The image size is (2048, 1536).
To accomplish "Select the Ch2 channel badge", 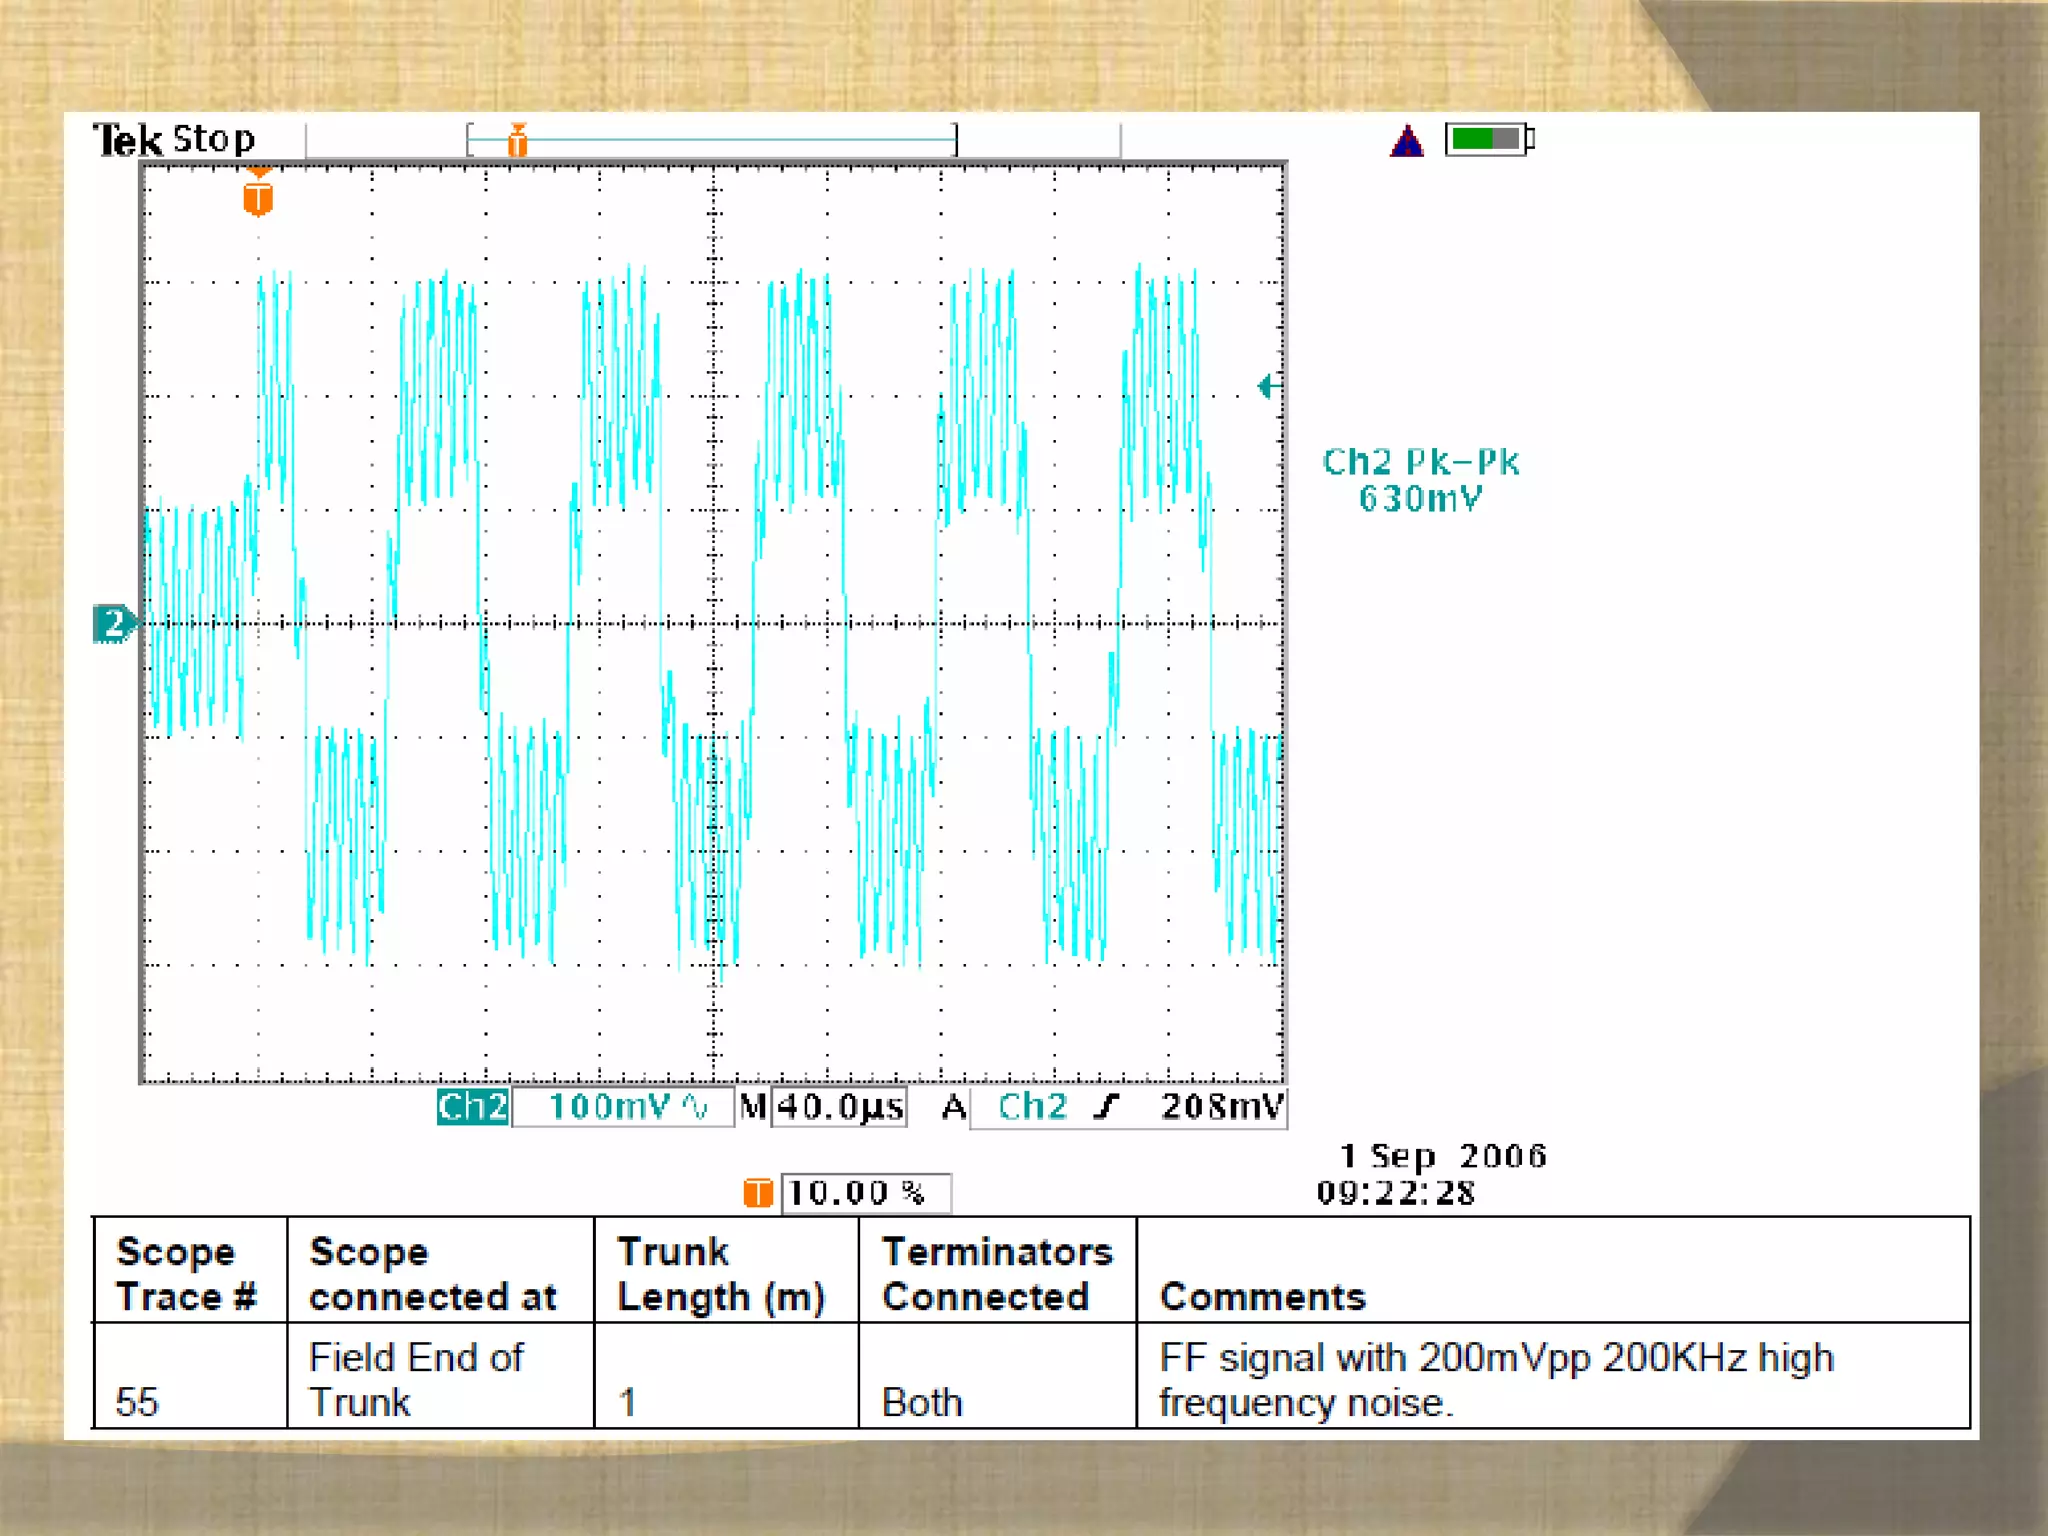I will 472,1107.
